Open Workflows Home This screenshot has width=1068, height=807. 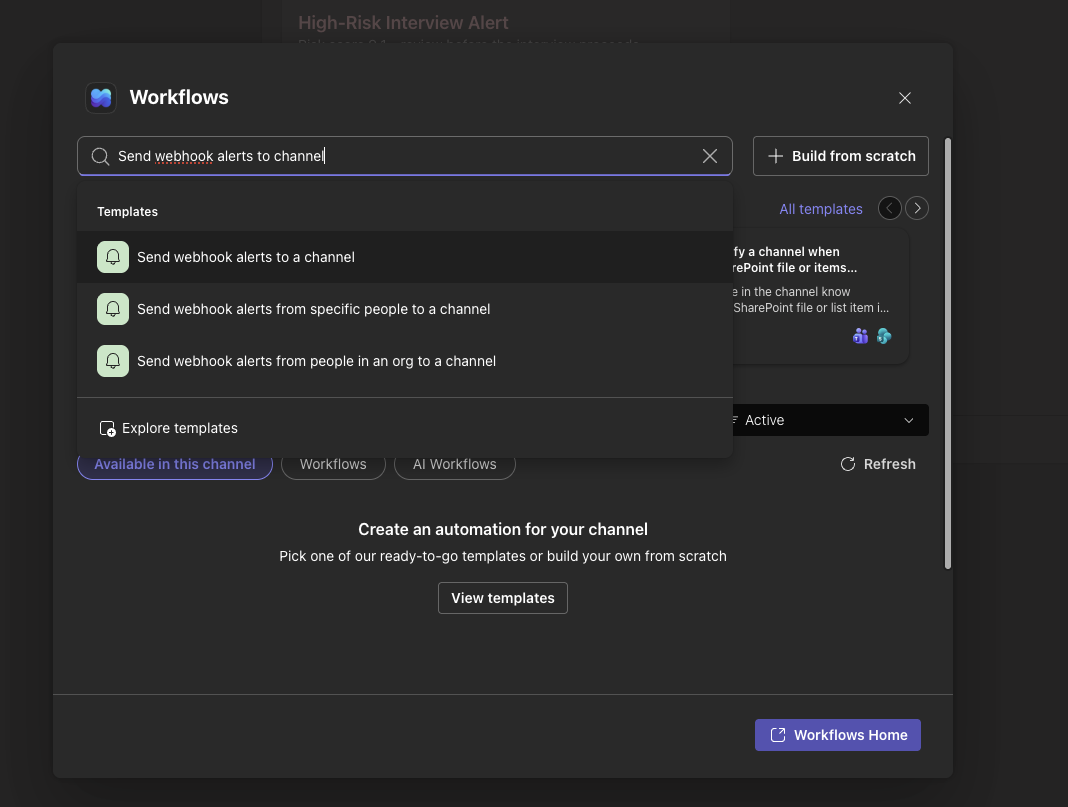[838, 735]
